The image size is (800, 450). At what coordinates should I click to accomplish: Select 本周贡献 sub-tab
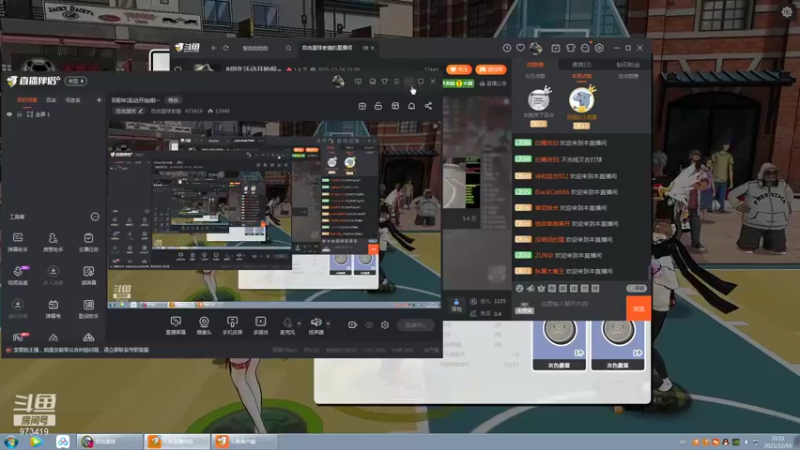tap(582, 76)
